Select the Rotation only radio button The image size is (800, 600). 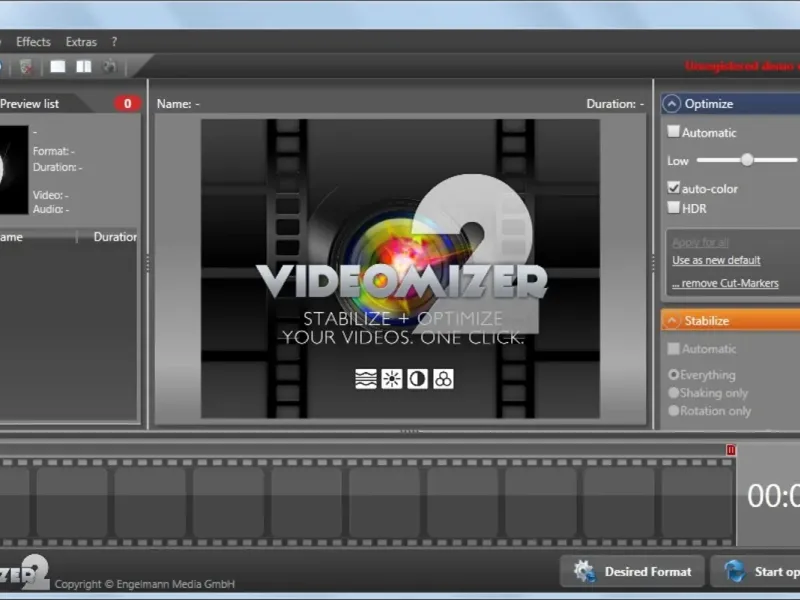[x=673, y=410]
